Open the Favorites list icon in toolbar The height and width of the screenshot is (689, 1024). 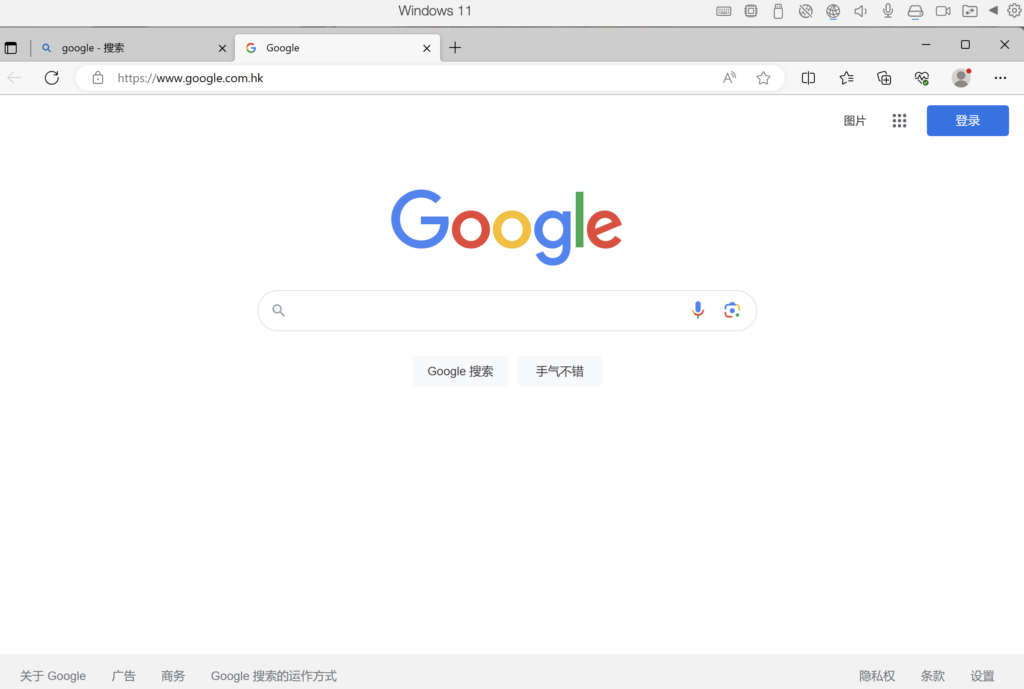846,78
